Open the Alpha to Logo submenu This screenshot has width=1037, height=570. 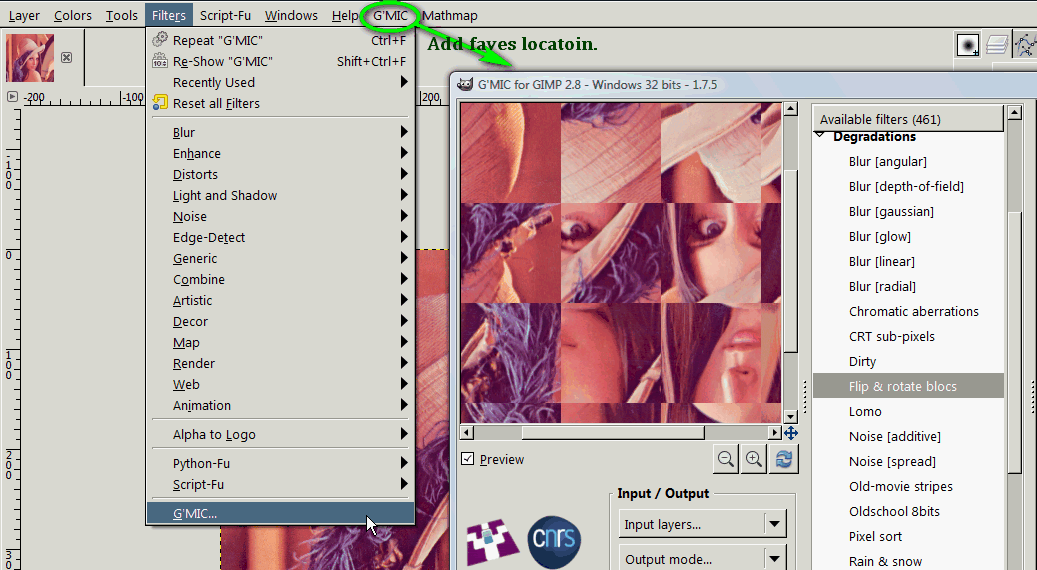(x=282, y=434)
